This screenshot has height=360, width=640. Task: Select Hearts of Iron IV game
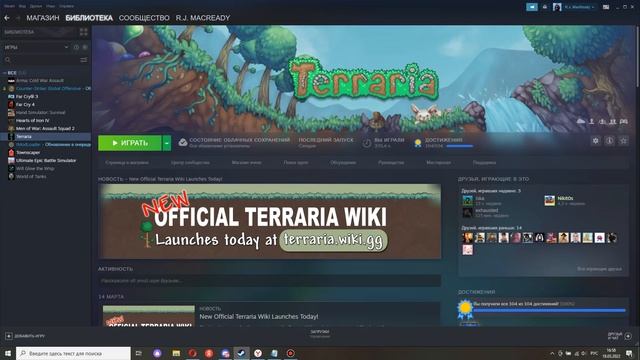point(33,120)
